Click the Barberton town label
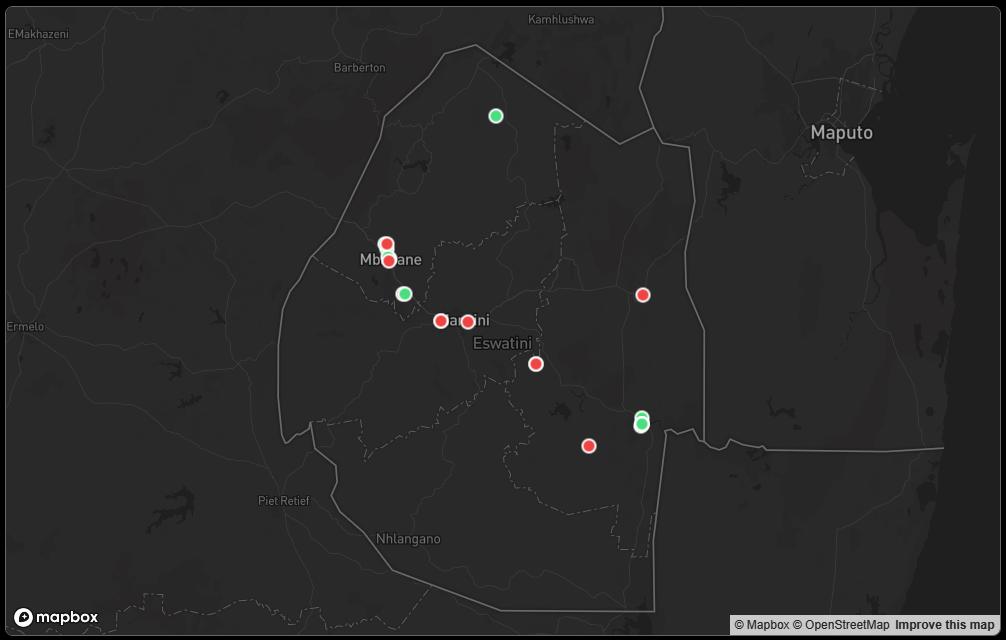Screen dimensions: 1006x640 point(359,68)
